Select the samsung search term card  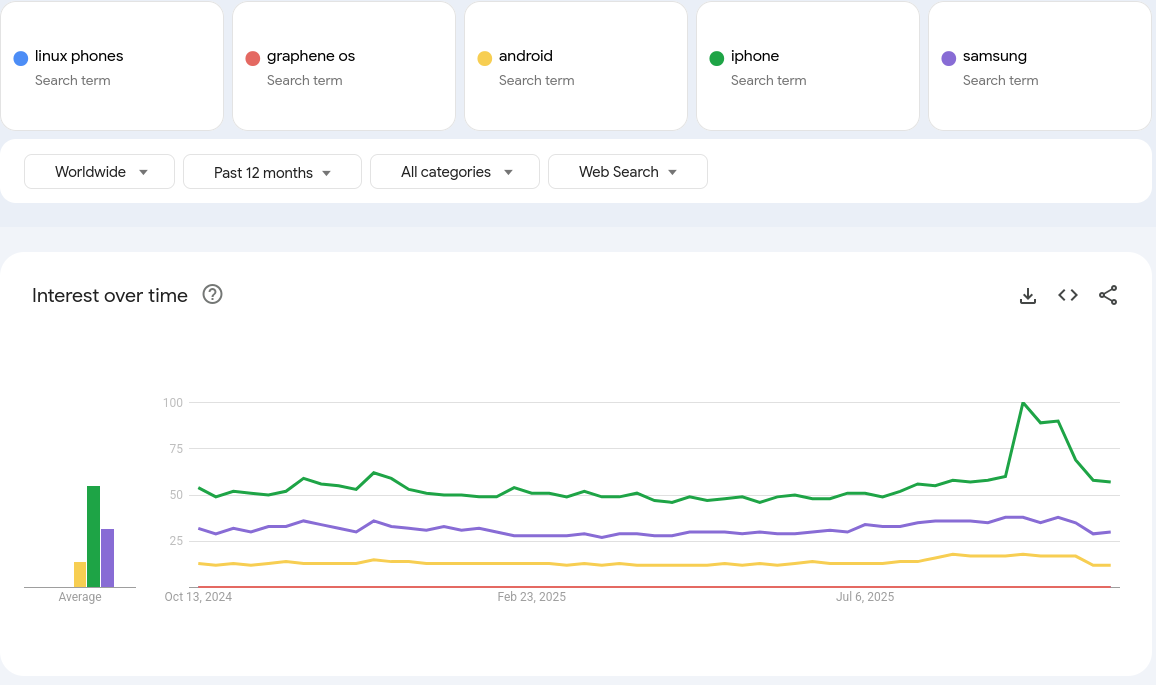click(1039, 66)
